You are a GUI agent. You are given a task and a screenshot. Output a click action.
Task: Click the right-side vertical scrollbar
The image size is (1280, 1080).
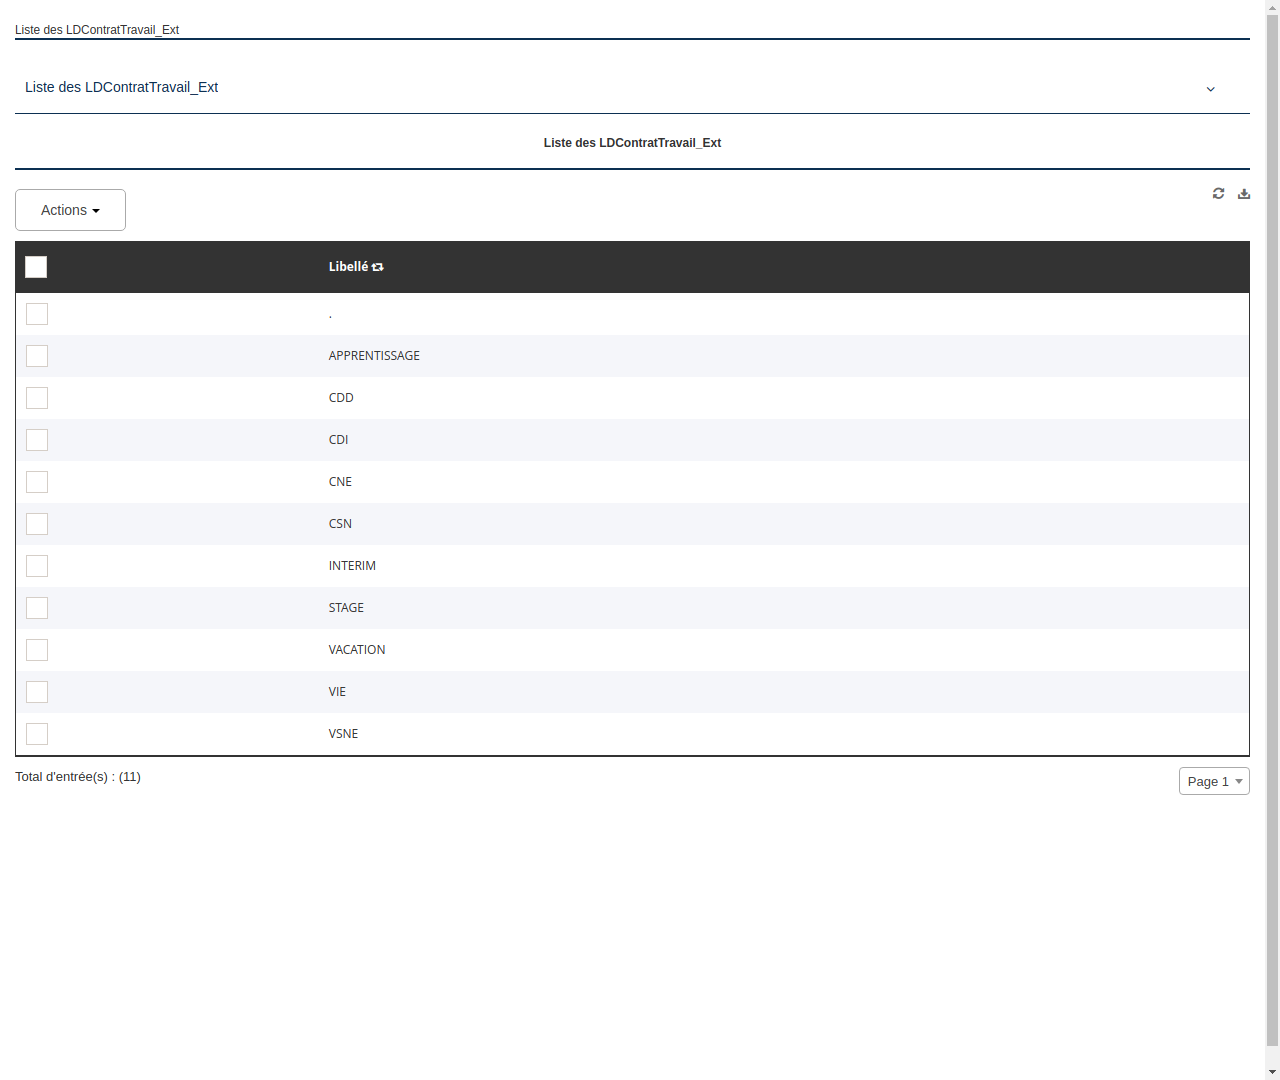point(1272,540)
